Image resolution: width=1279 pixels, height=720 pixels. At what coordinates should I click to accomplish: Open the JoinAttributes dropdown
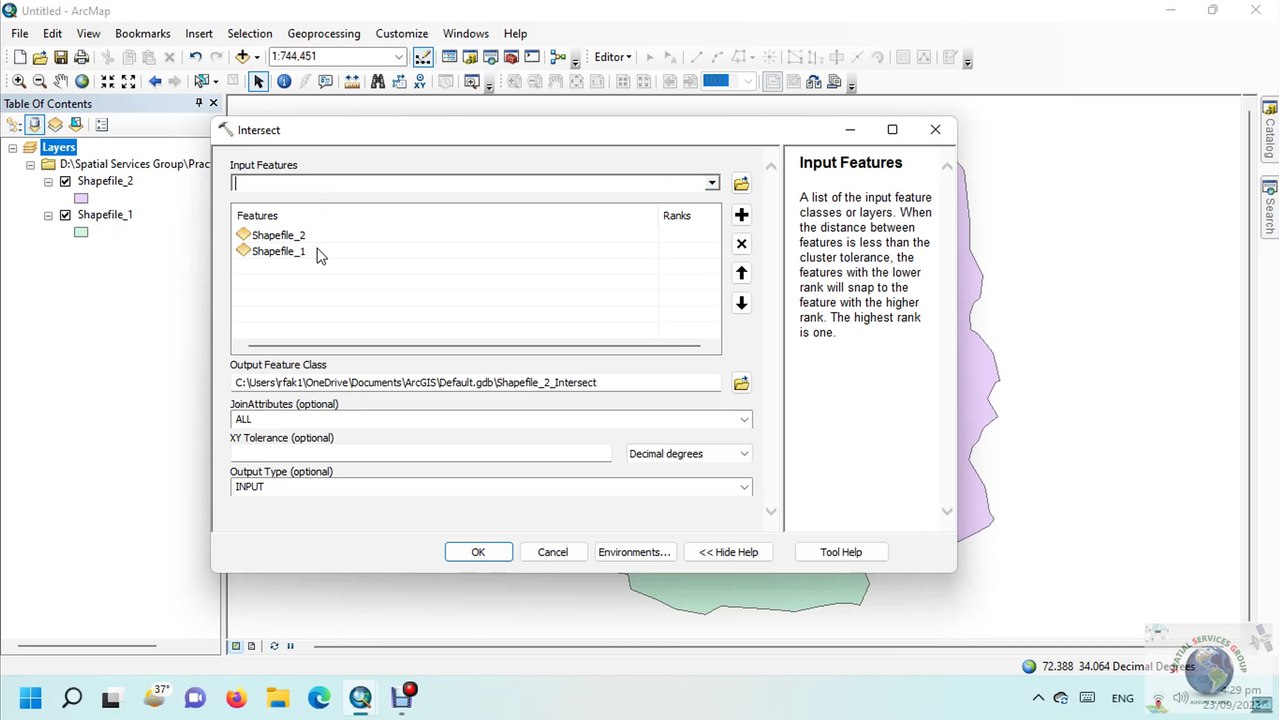pos(744,420)
